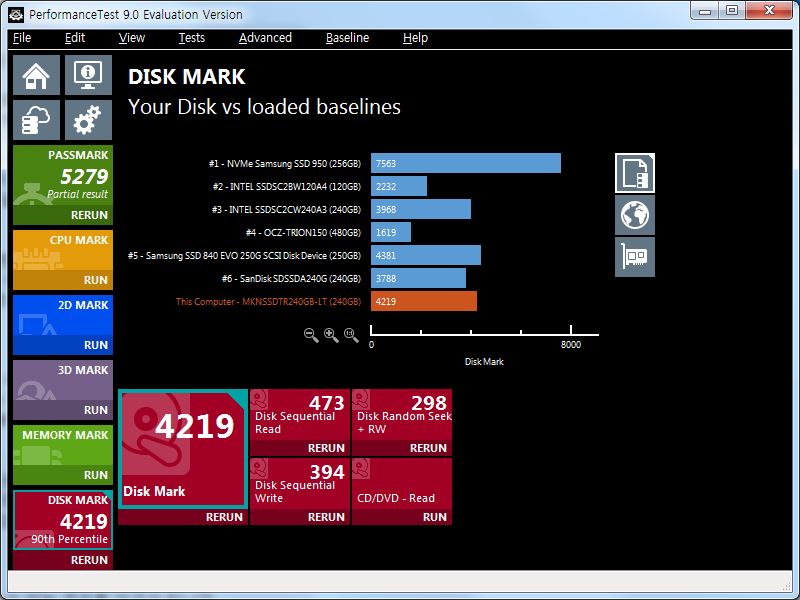Click the 473 Disk Sequential Read tile
The image size is (800, 600).
click(300, 414)
